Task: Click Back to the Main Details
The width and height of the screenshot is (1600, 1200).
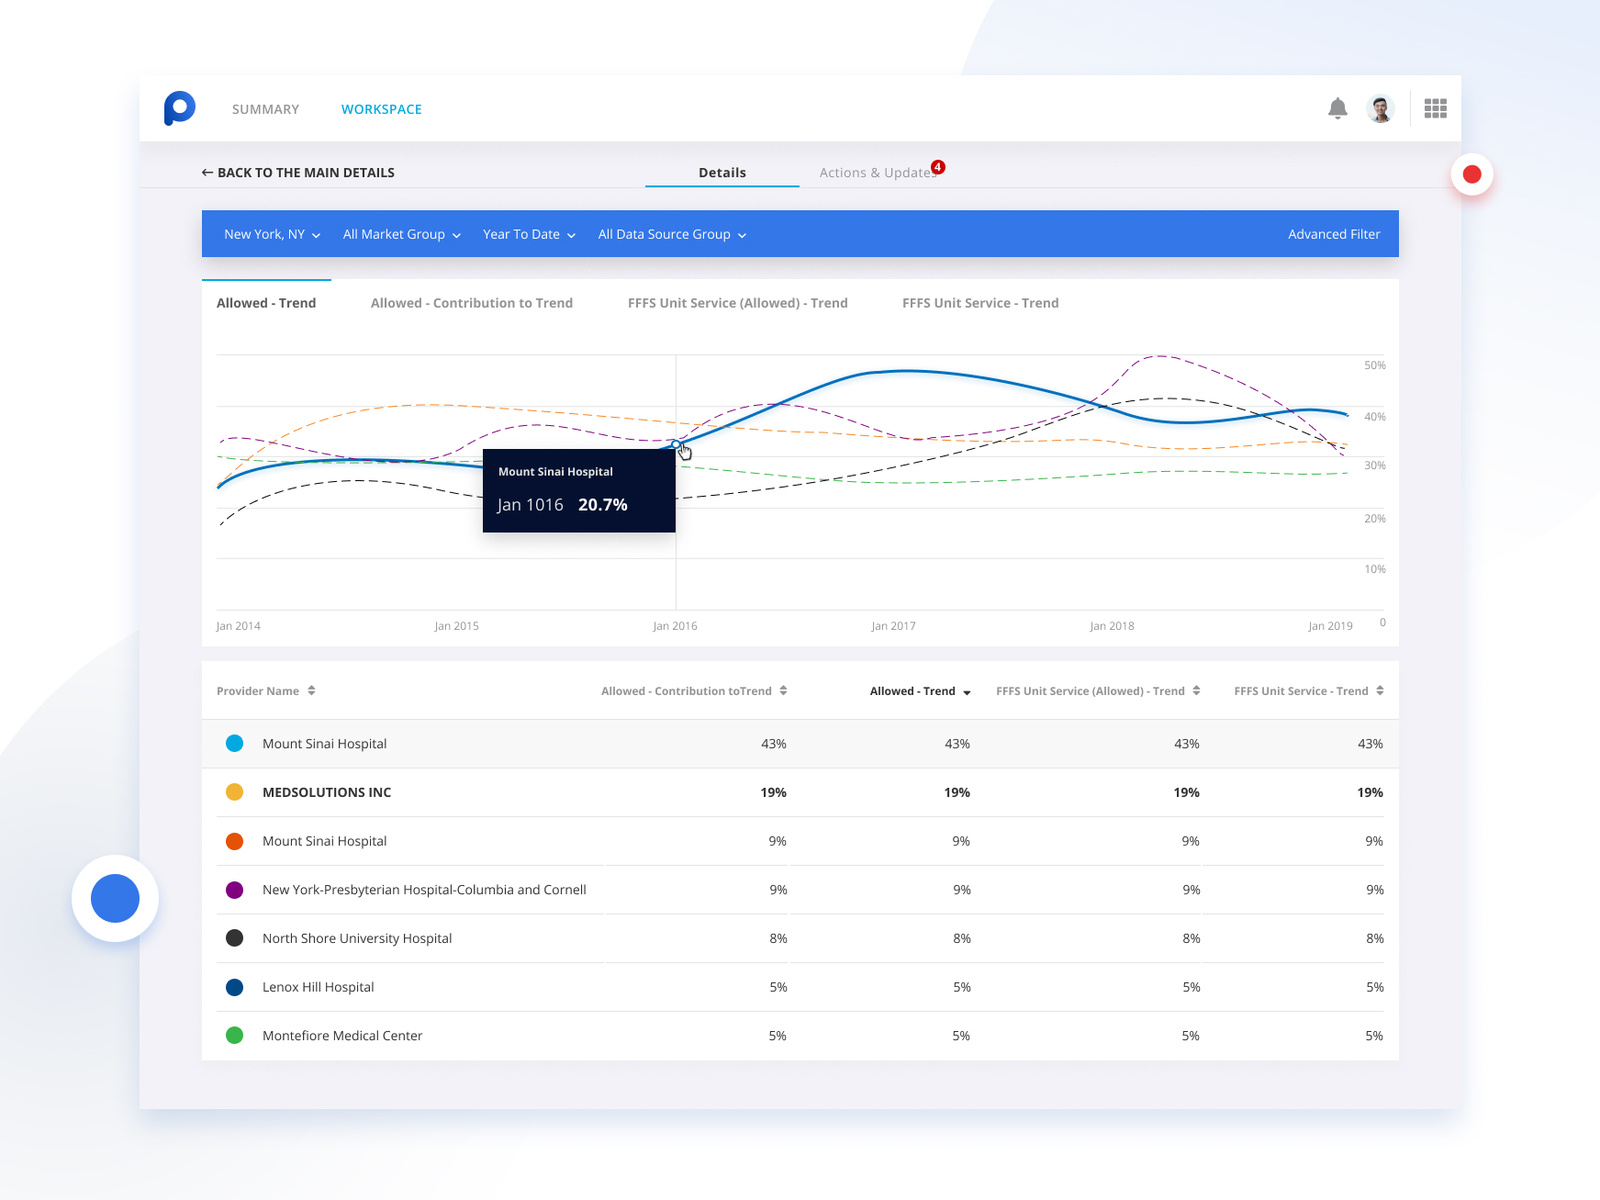Action: click(x=305, y=172)
